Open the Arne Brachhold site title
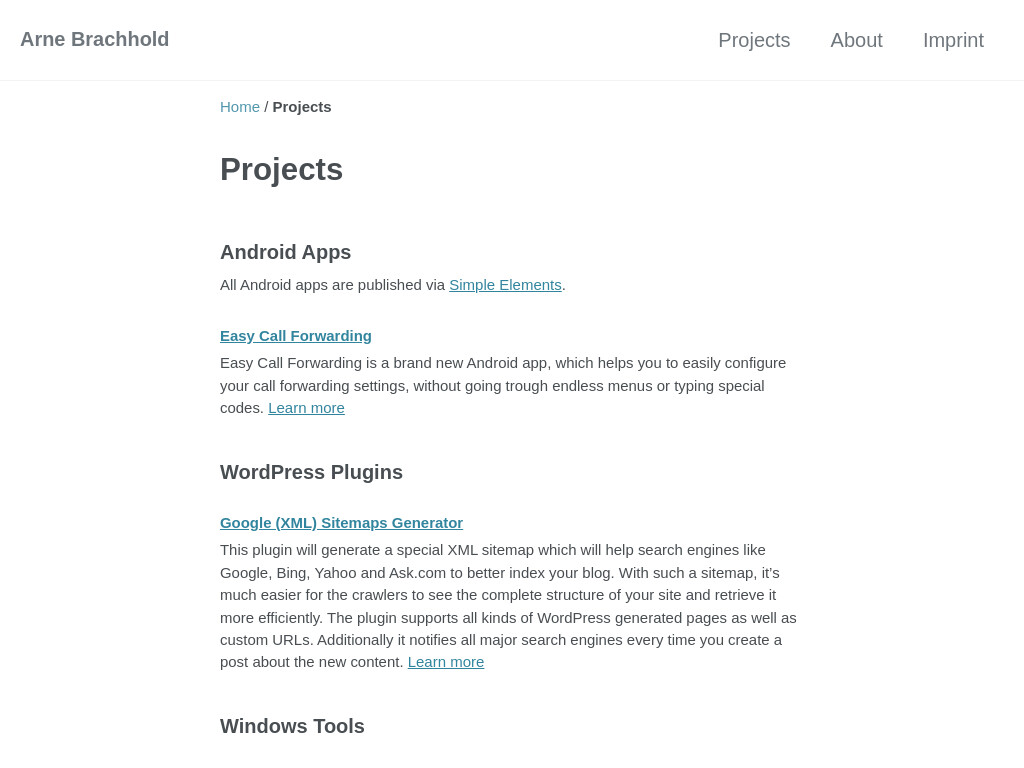Screen dimensions: 1024x768 tap(95, 39)
